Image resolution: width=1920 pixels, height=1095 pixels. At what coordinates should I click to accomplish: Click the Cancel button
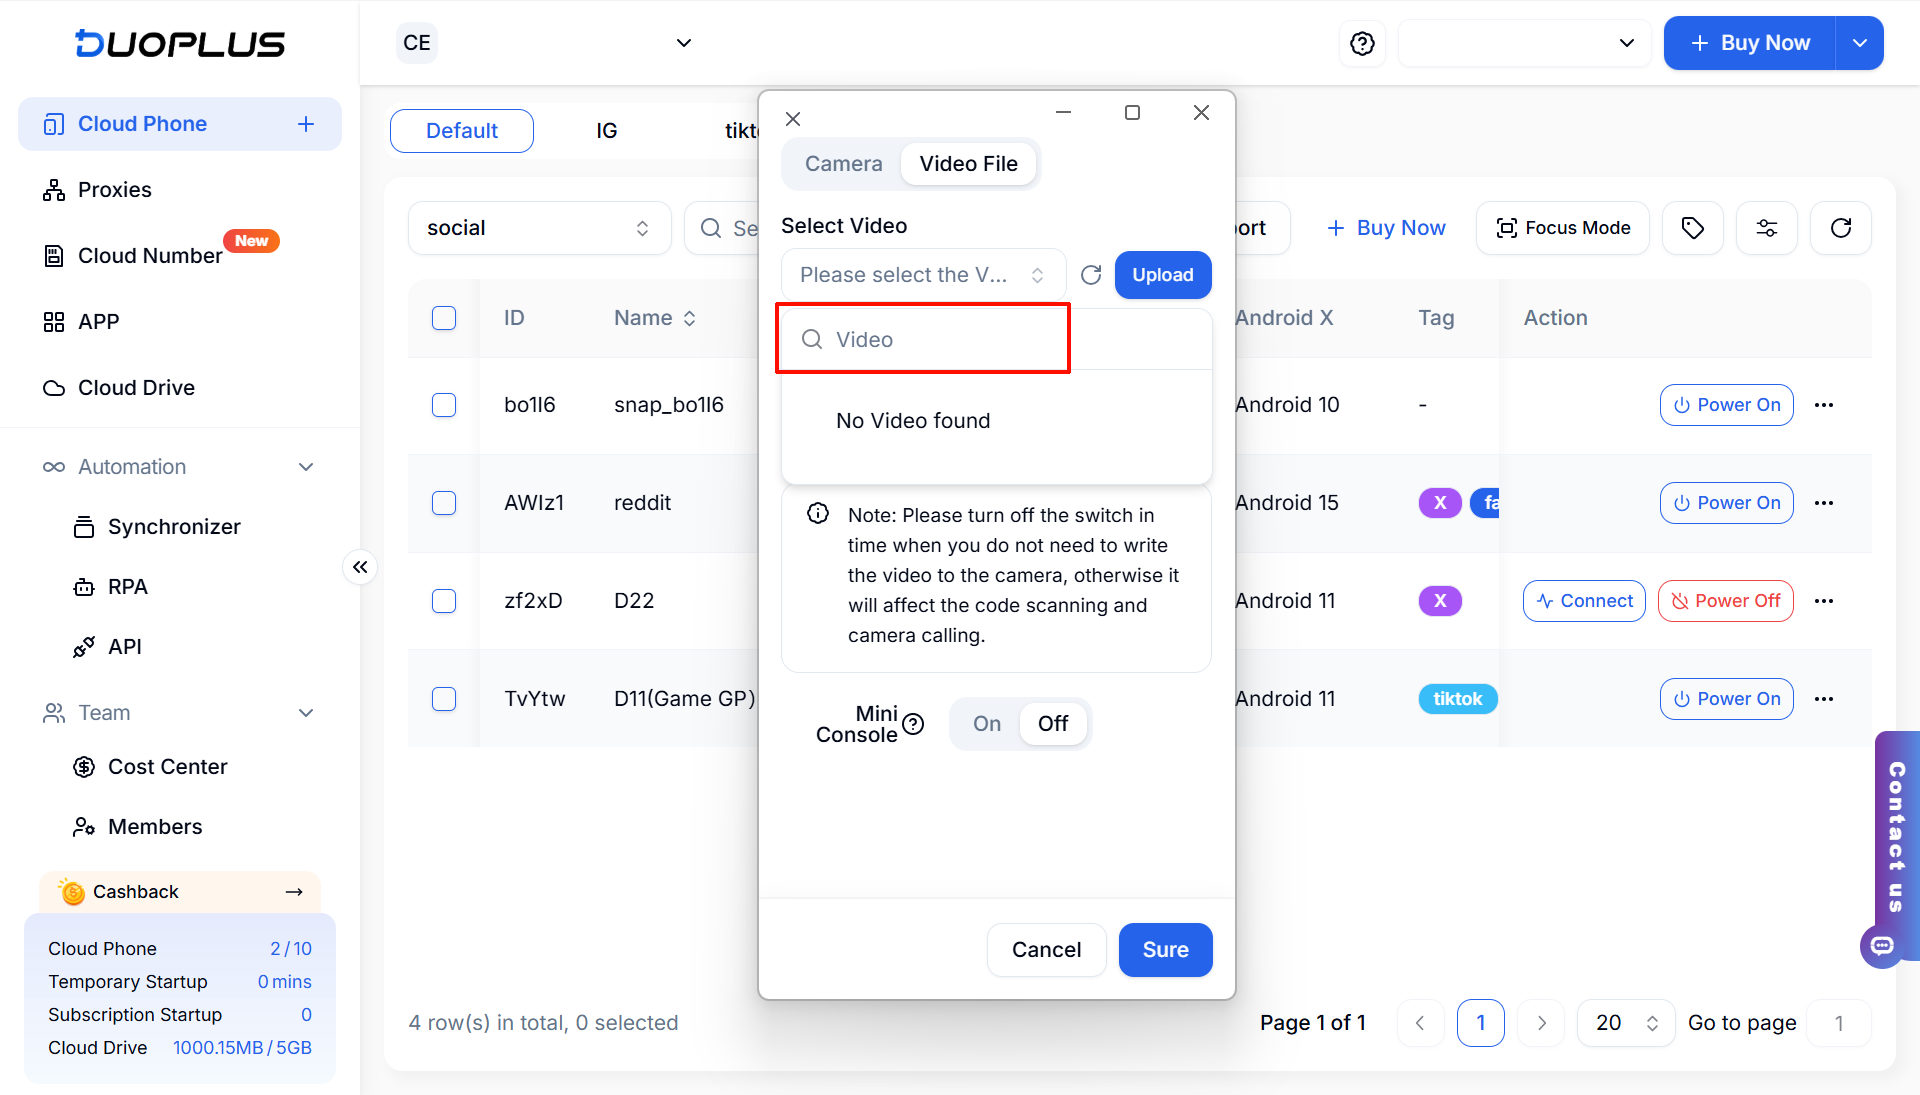(1046, 950)
